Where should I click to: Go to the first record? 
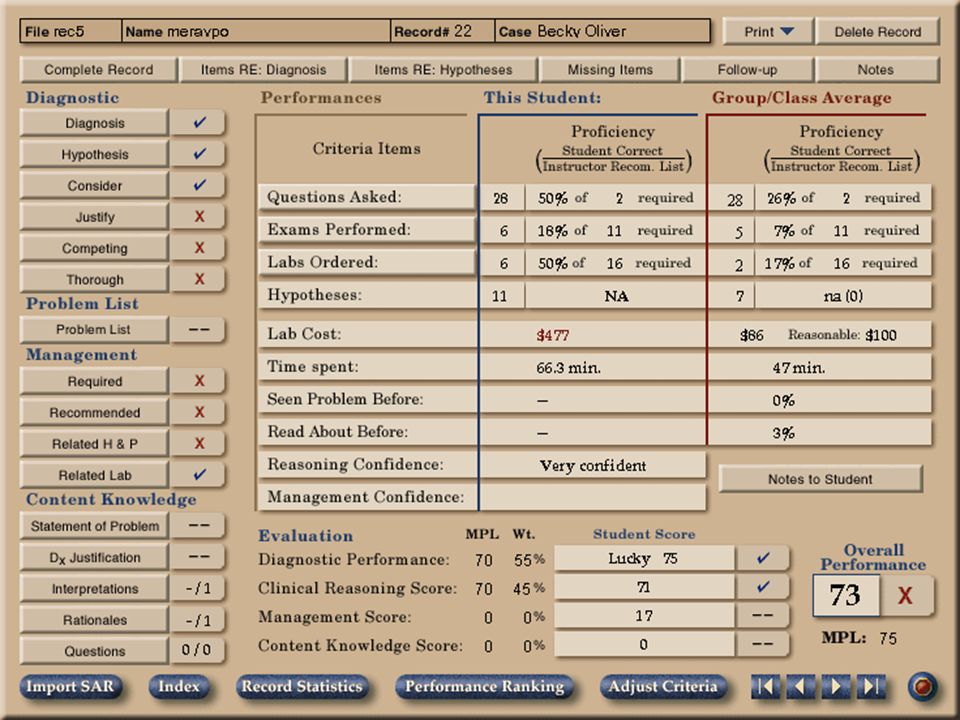(x=765, y=686)
